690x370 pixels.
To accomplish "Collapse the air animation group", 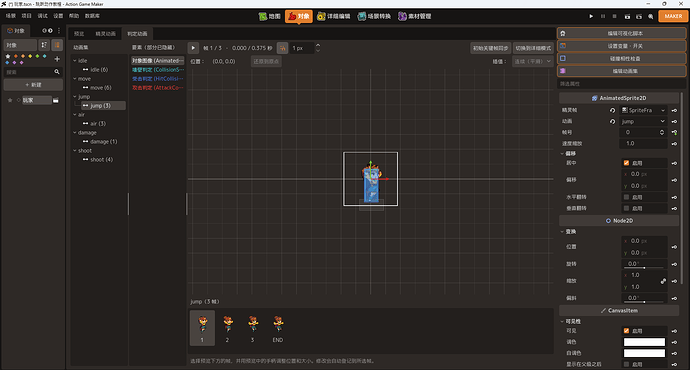I will pos(75,115).
